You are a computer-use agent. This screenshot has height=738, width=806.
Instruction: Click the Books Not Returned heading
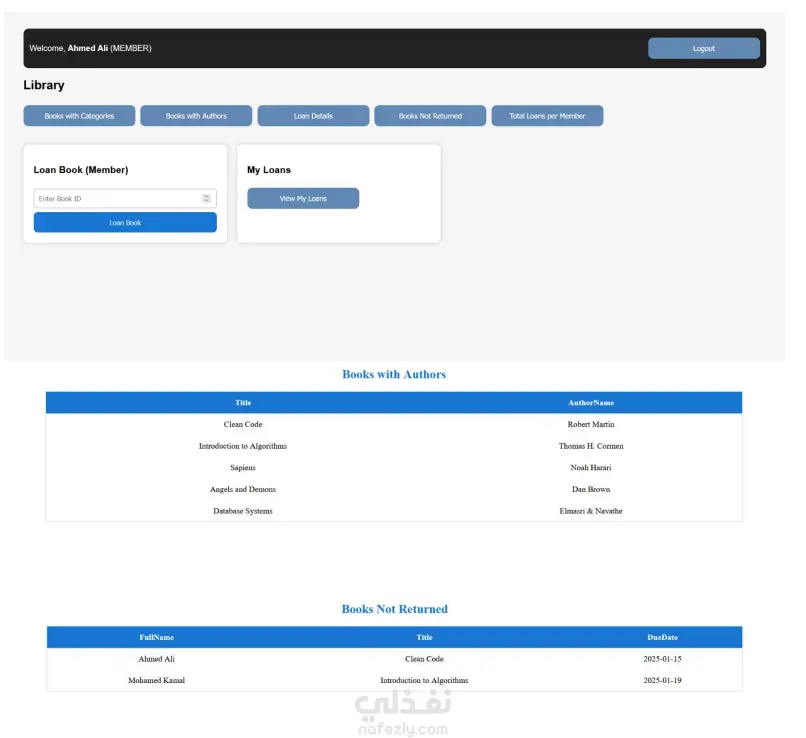tap(394, 609)
